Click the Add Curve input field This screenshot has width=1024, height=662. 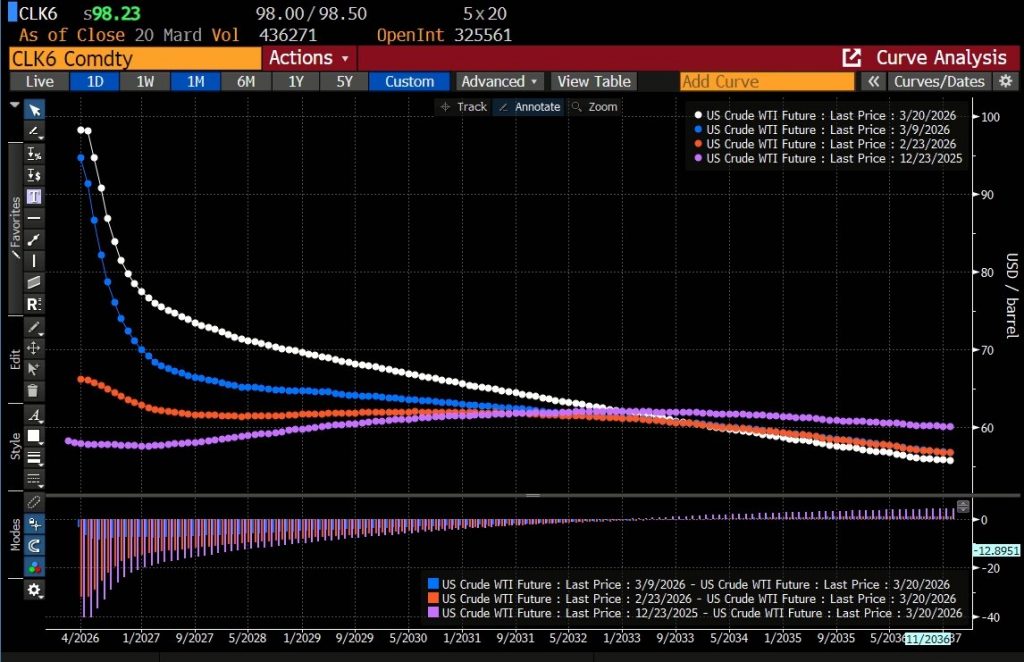766,82
